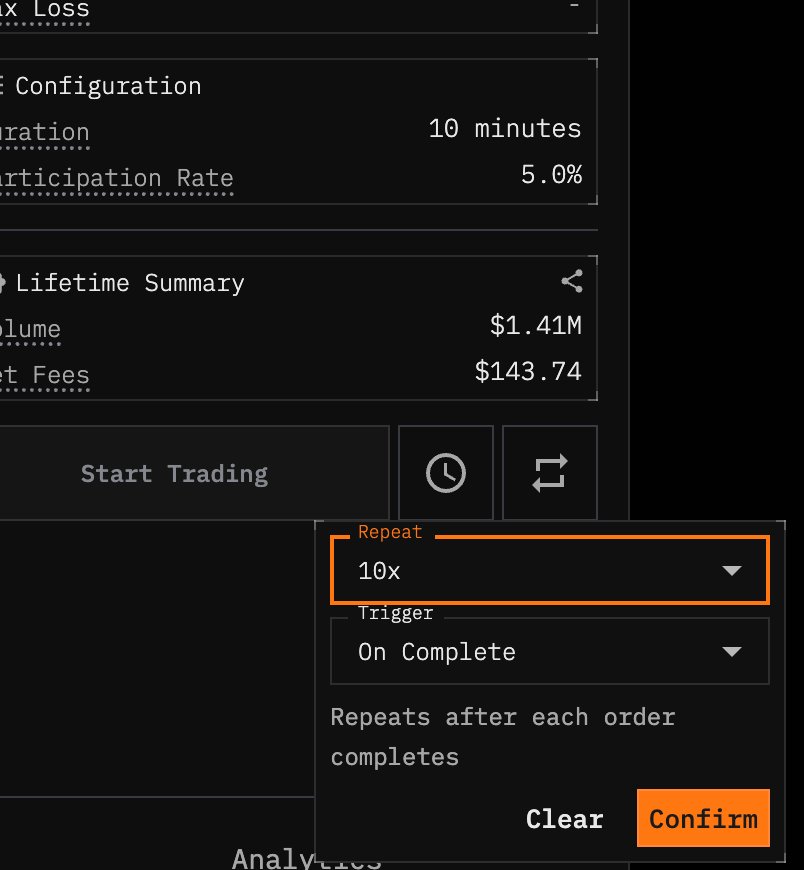Select the 10 minutes duration value
The image size is (804, 870).
pyautogui.click(x=505, y=129)
